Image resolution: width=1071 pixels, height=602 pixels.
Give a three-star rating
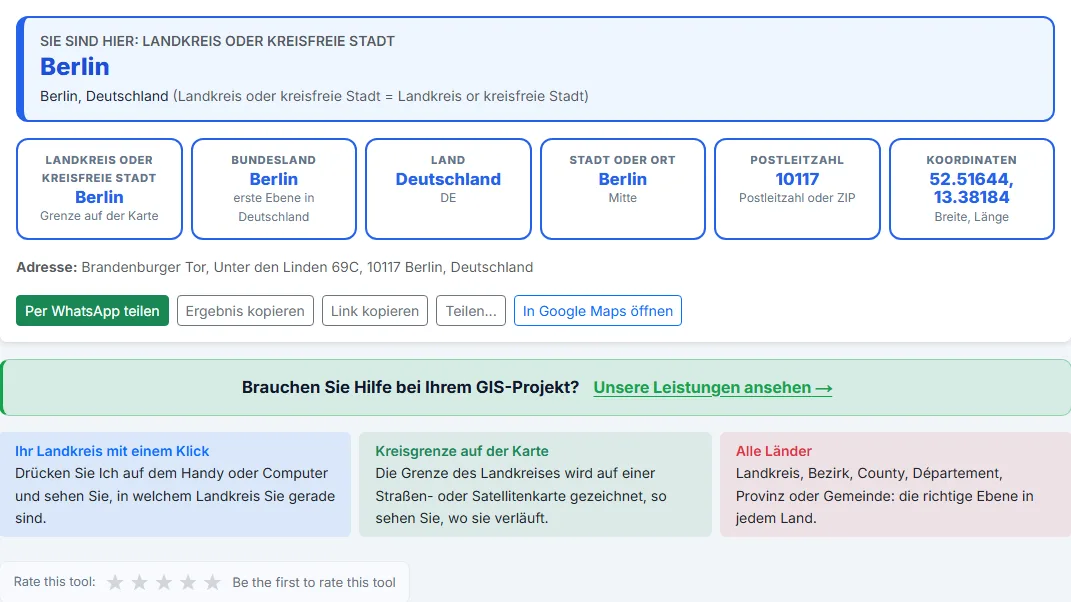[164, 582]
